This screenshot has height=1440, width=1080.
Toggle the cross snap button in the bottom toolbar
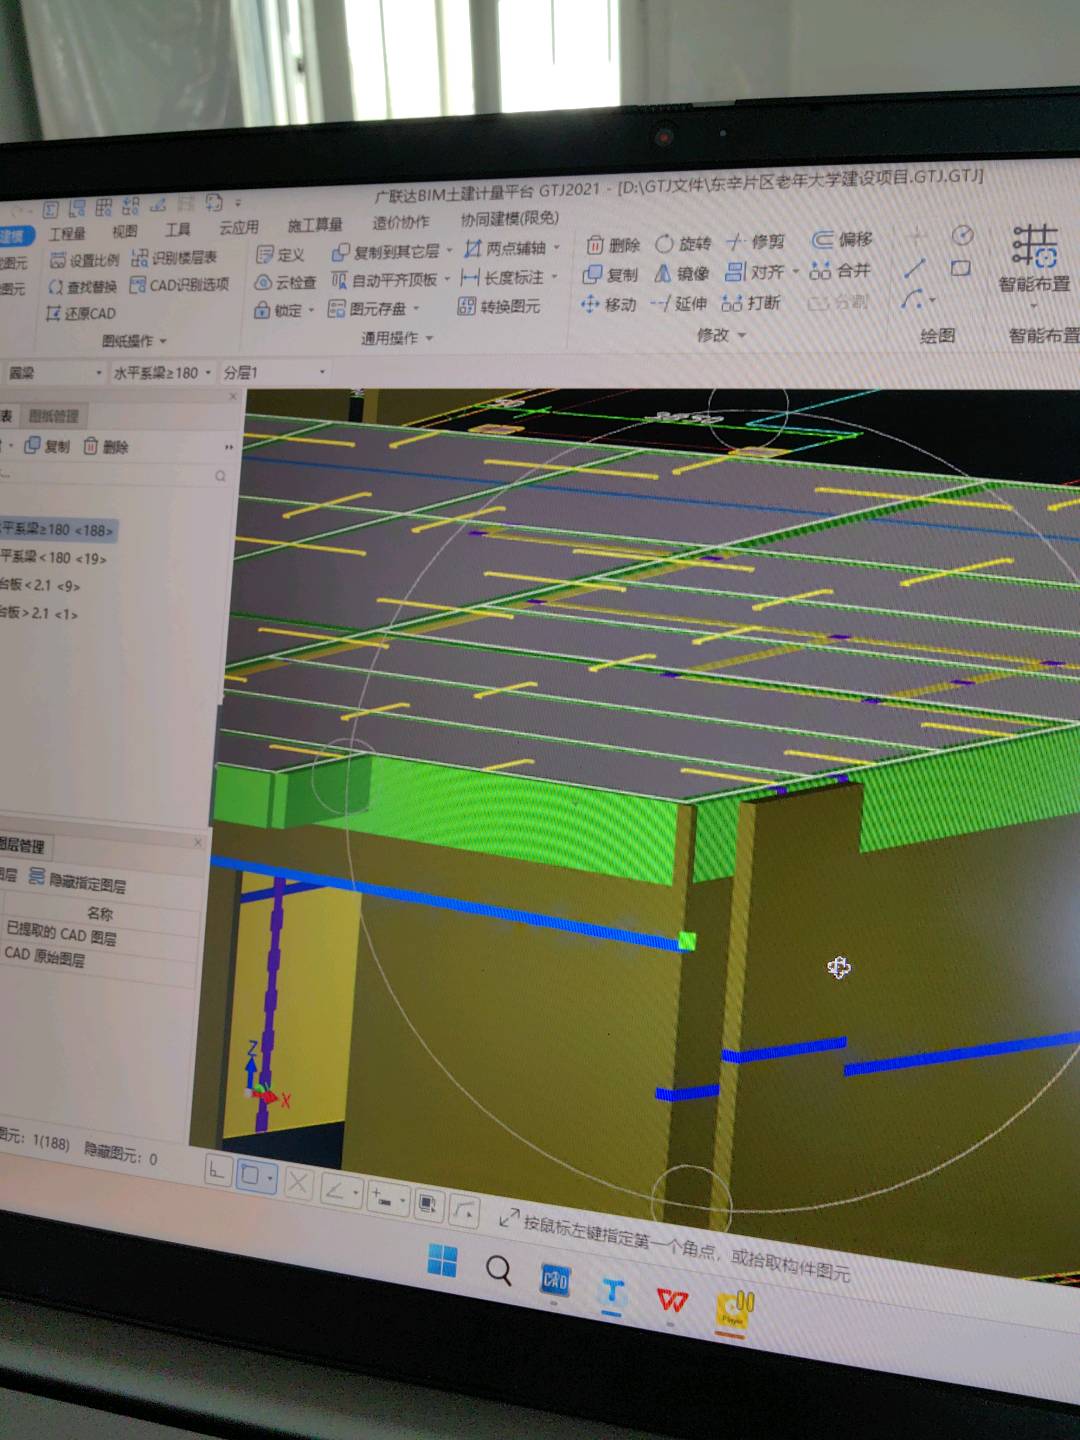click(298, 1184)
